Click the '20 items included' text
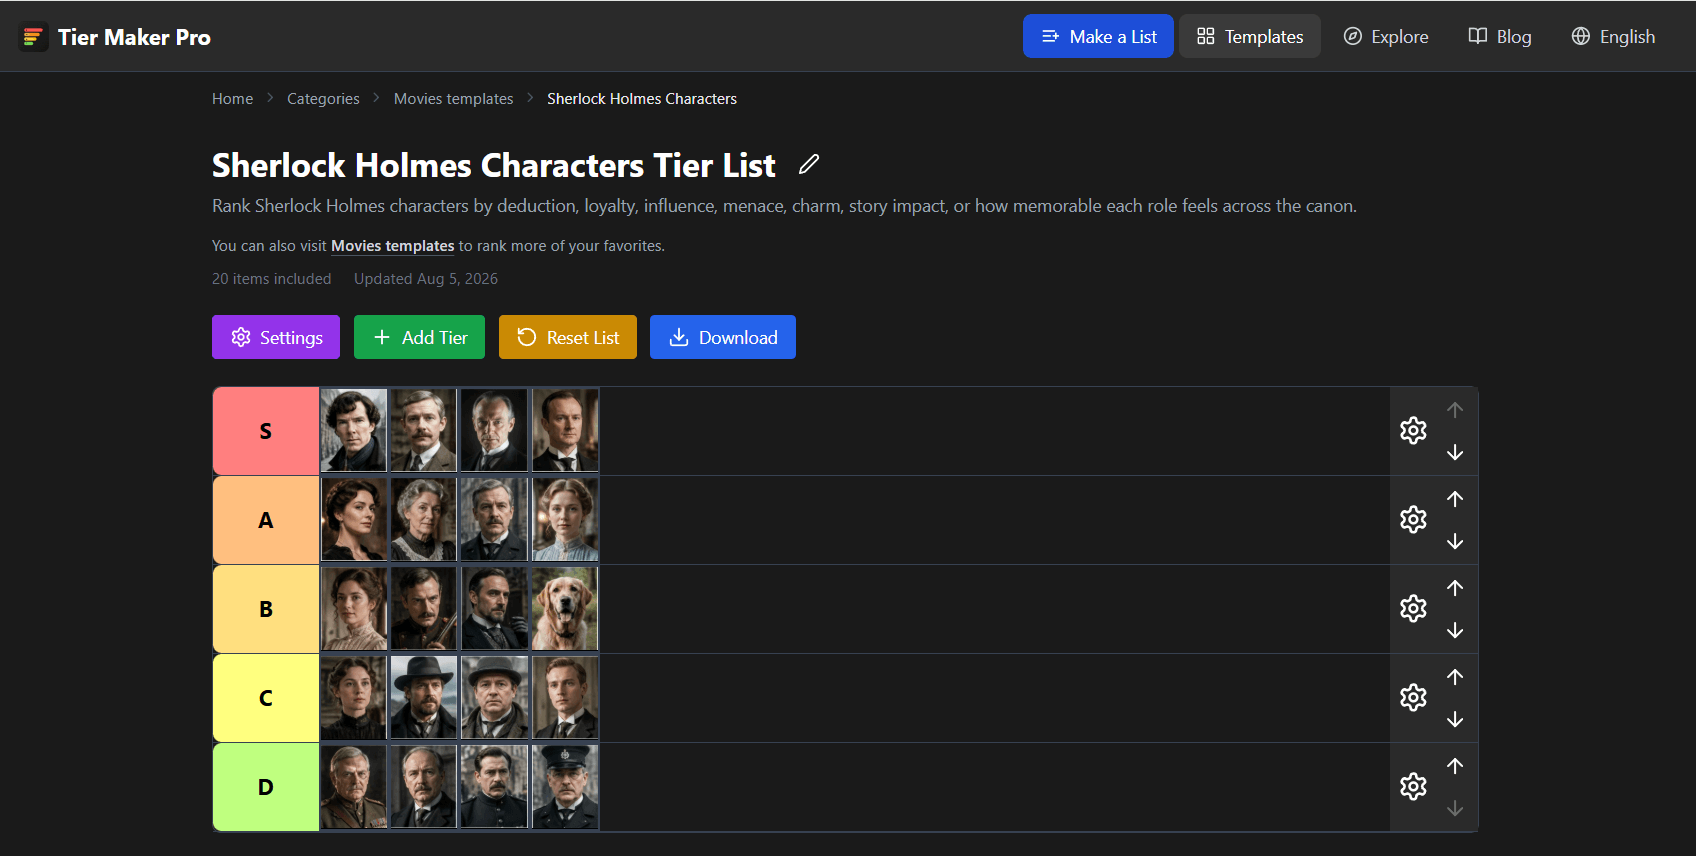 [271, 279]
